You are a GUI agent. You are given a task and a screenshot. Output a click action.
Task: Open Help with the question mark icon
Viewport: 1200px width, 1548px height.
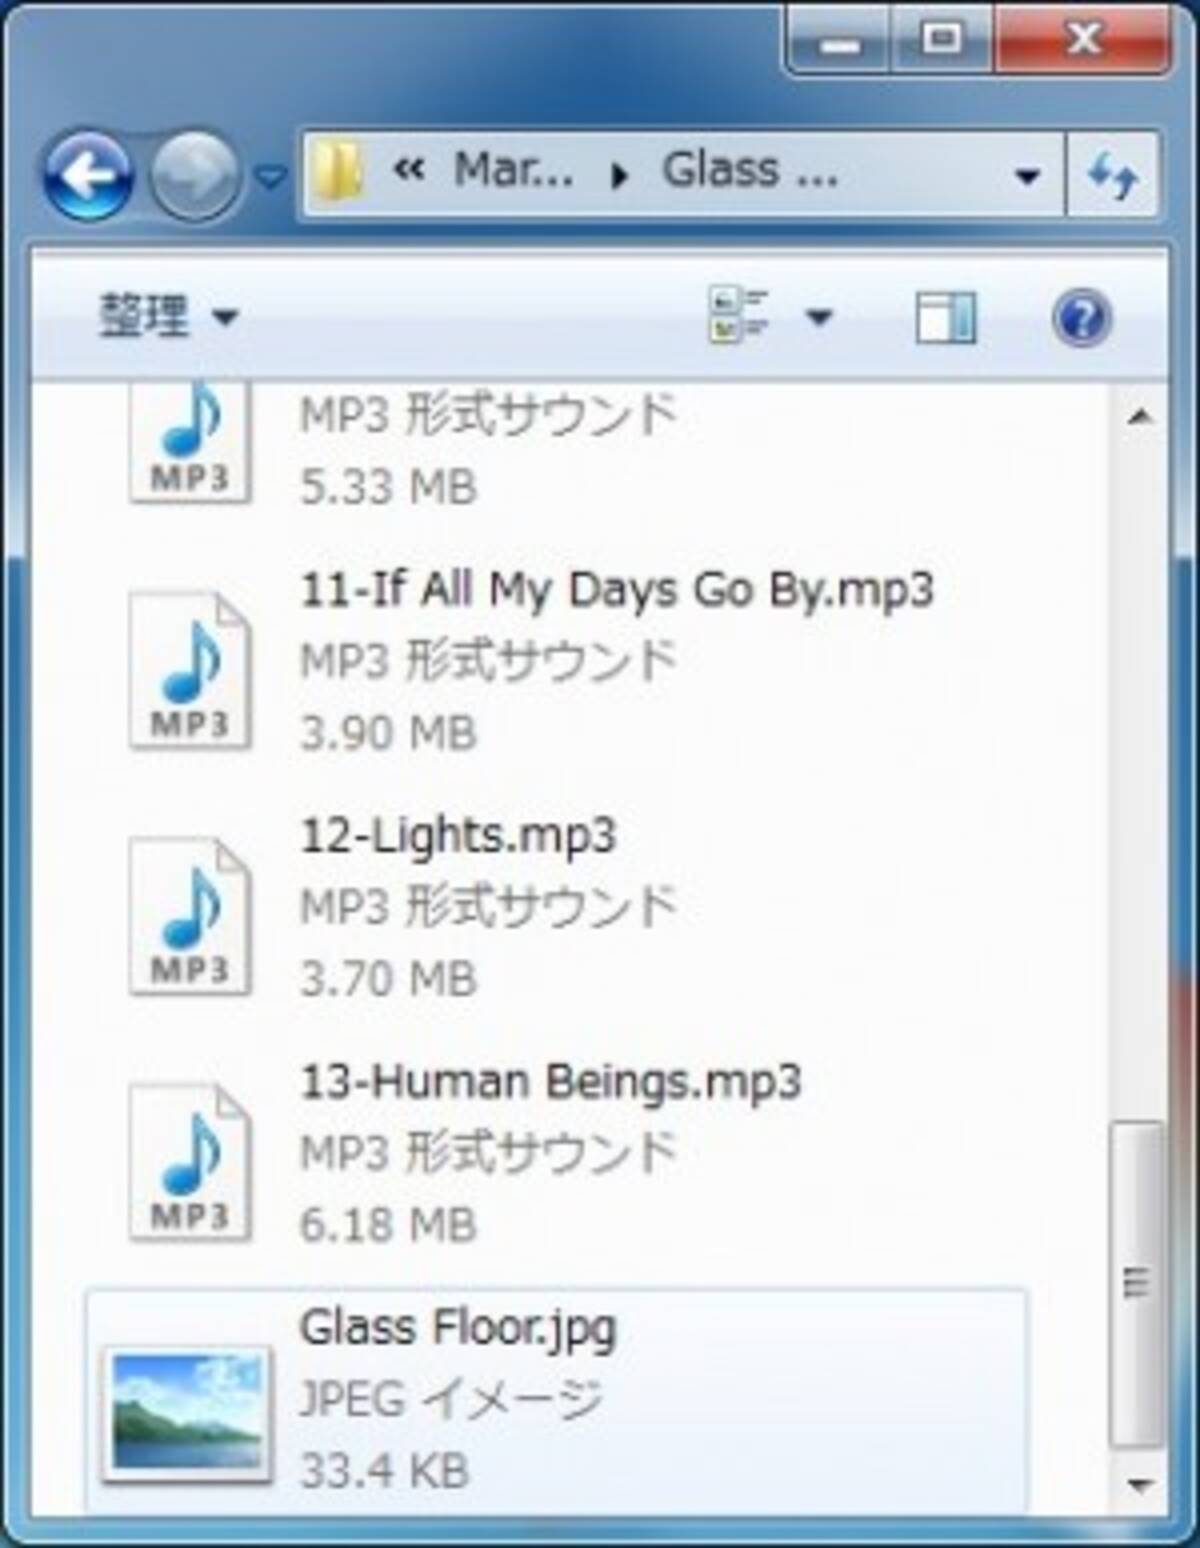tap(1081, 318)
